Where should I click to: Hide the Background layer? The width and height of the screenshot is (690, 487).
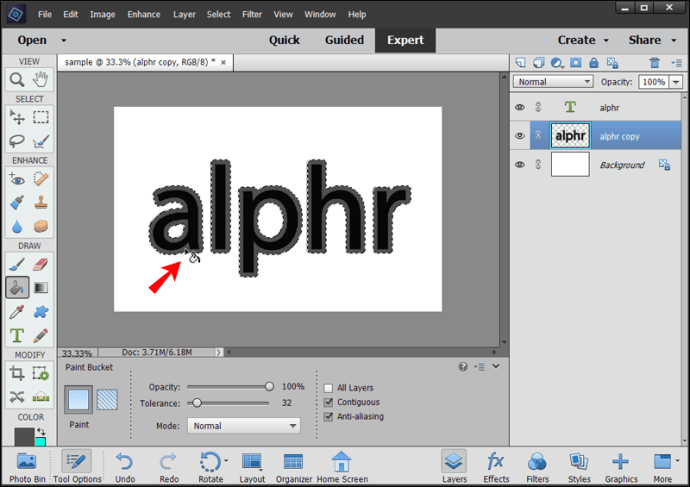pyautogui.click(x=520, y=165)
